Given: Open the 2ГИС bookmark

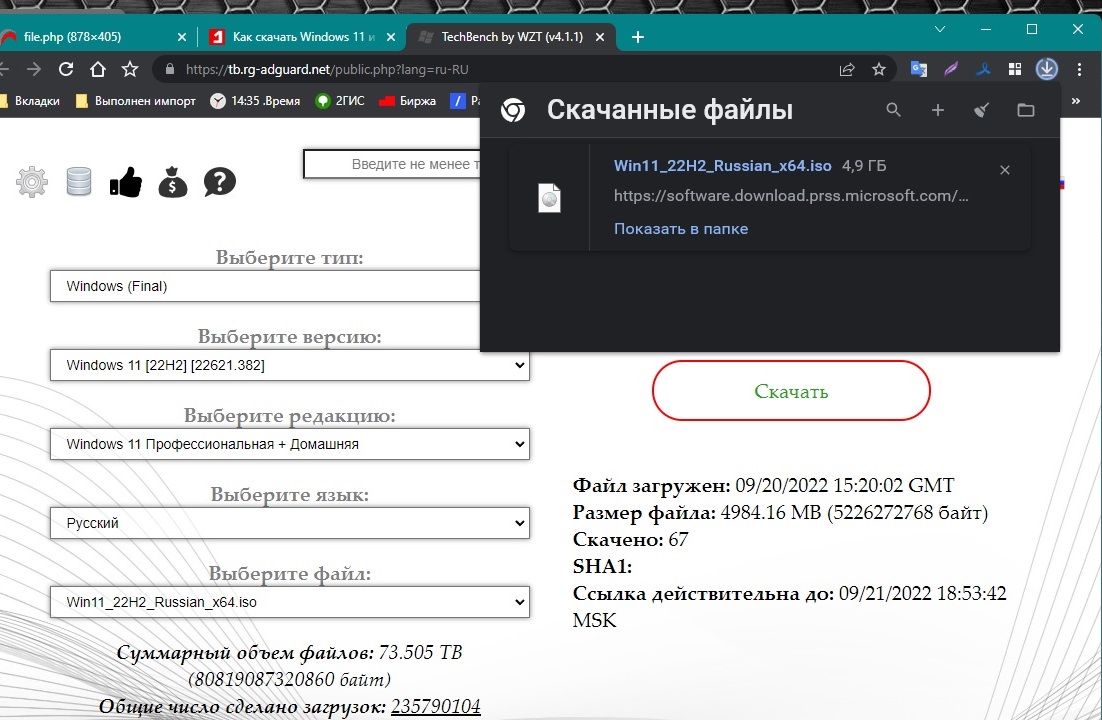Looking at the screenshot, I should 340,101.
